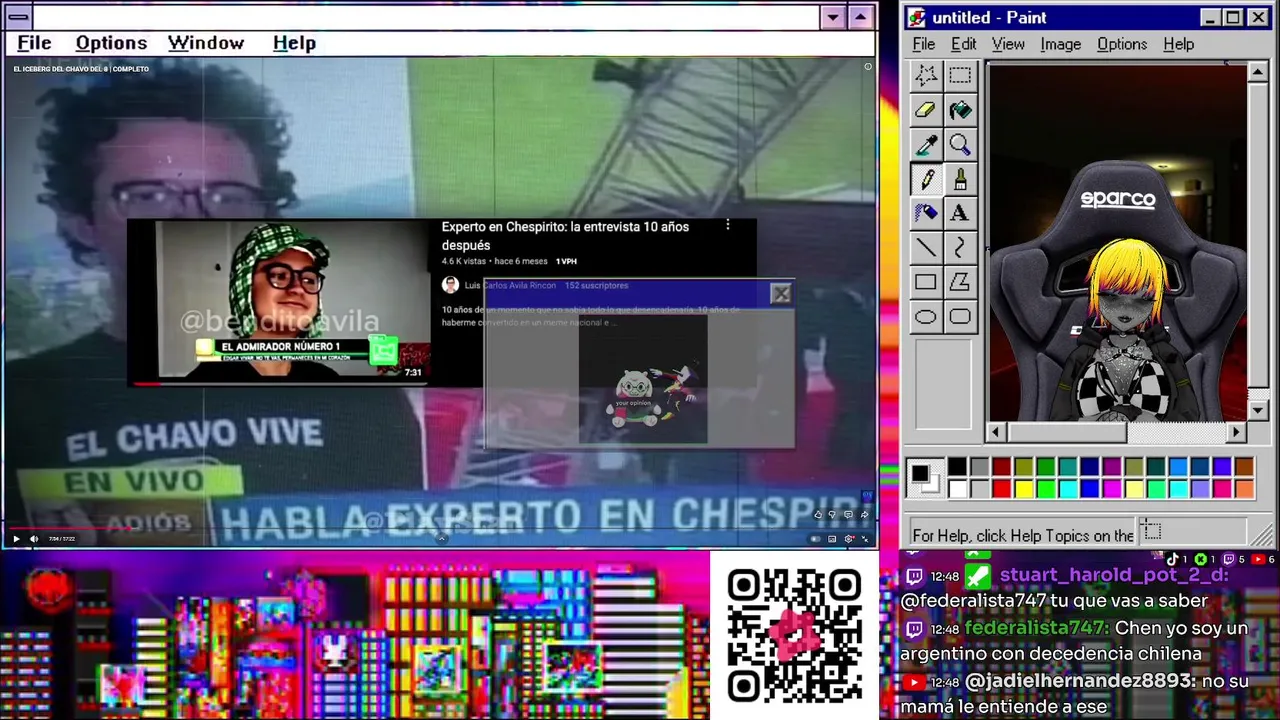
Task: Click El Admirador Número 1 video thumbnail
Action: pos(293,300)
